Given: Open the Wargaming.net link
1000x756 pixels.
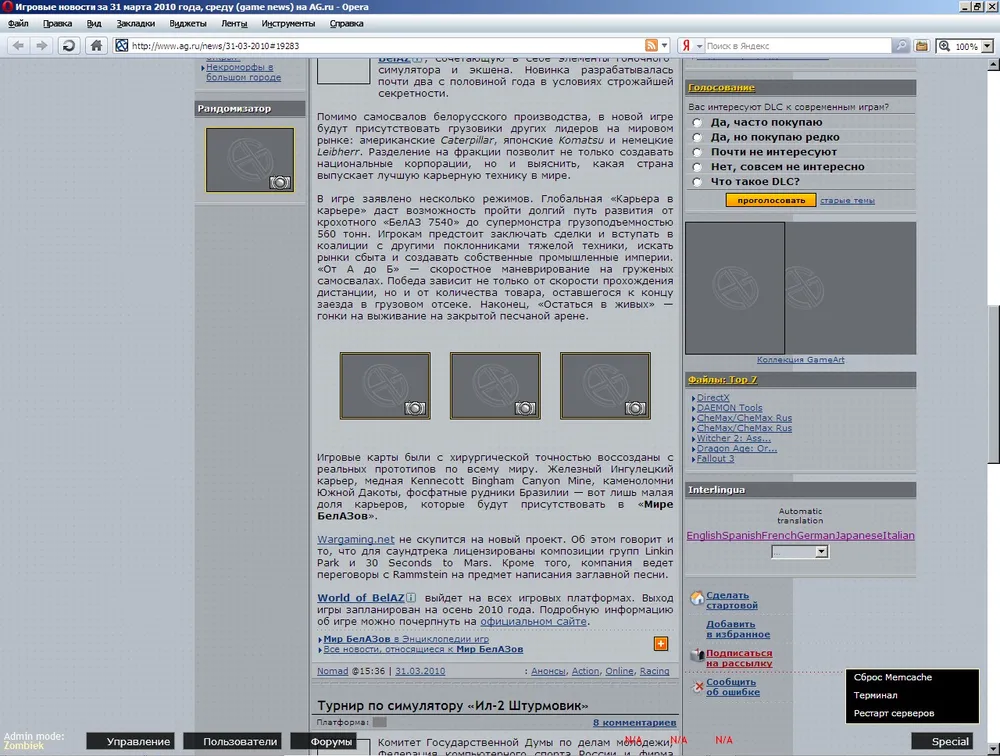Looking at the screenshot, I should [x=356, y=539].
